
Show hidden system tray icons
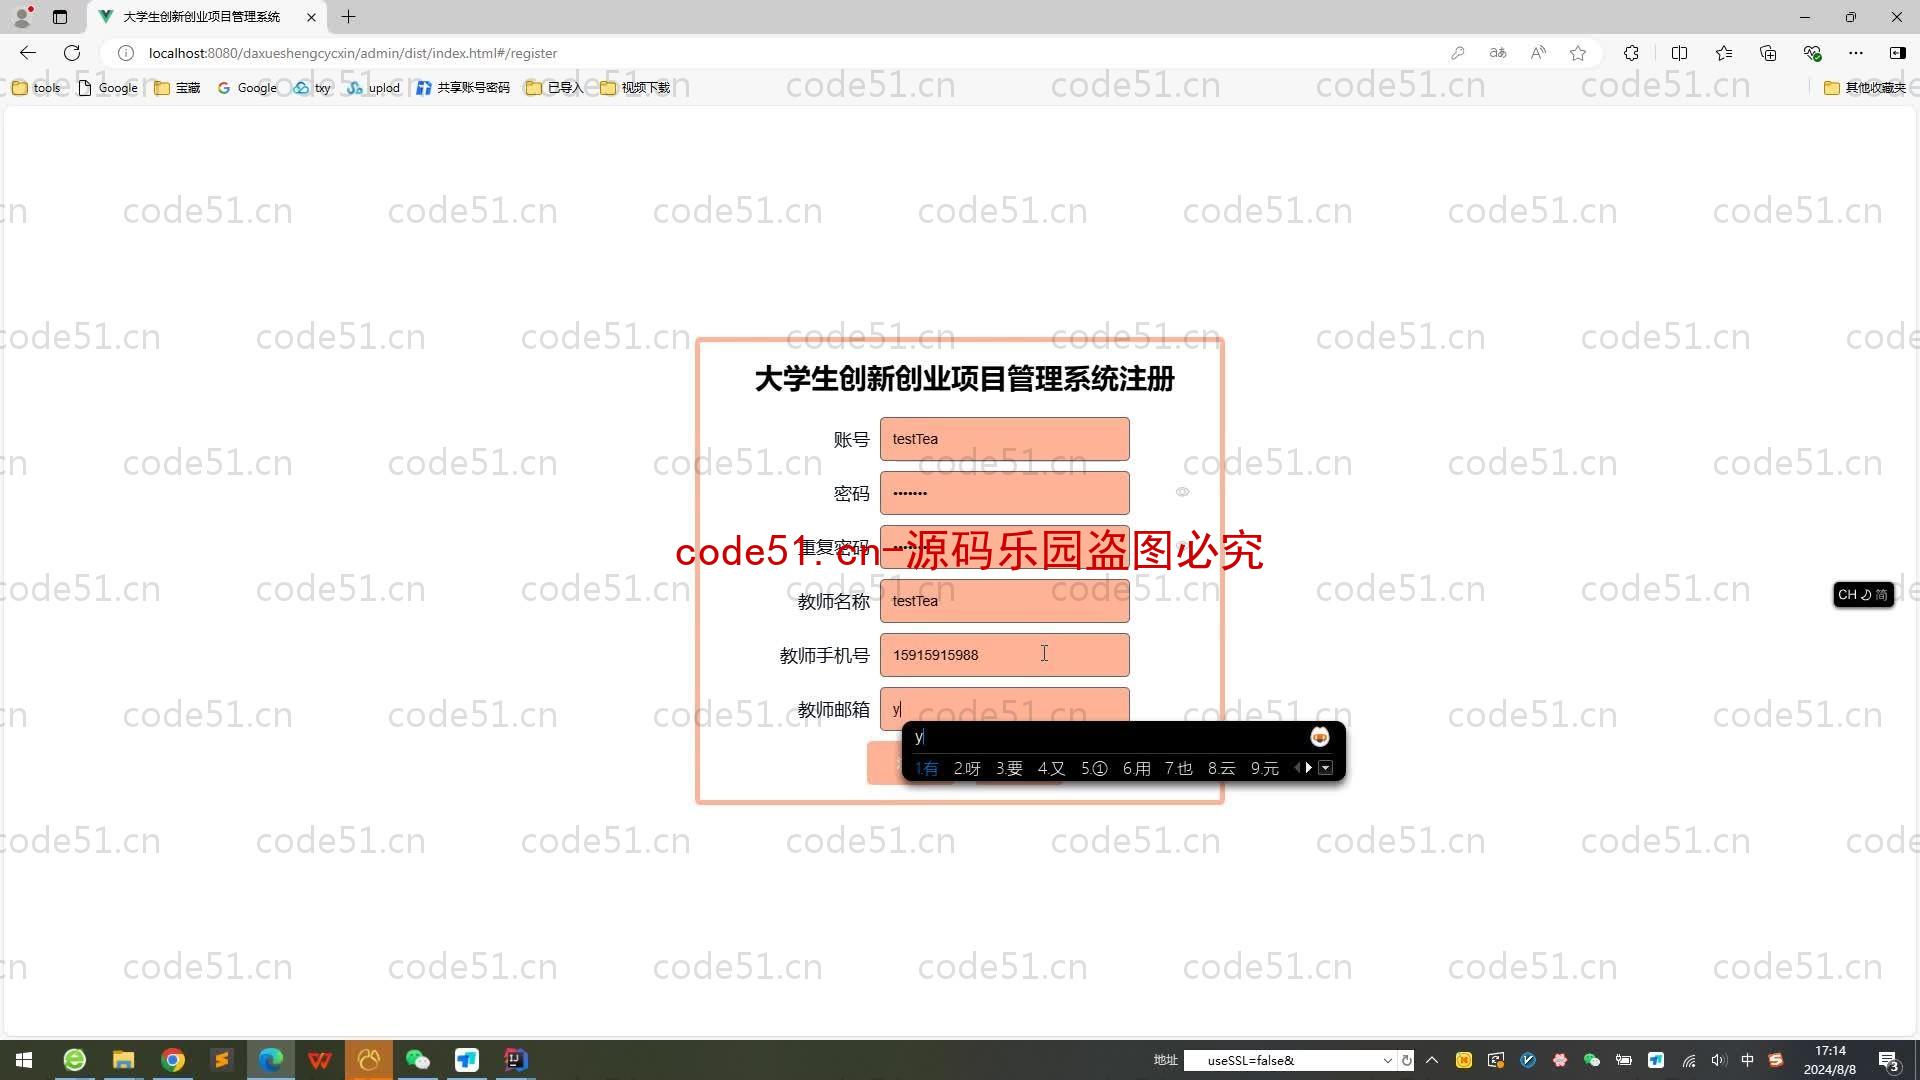pos(1432,1060)
